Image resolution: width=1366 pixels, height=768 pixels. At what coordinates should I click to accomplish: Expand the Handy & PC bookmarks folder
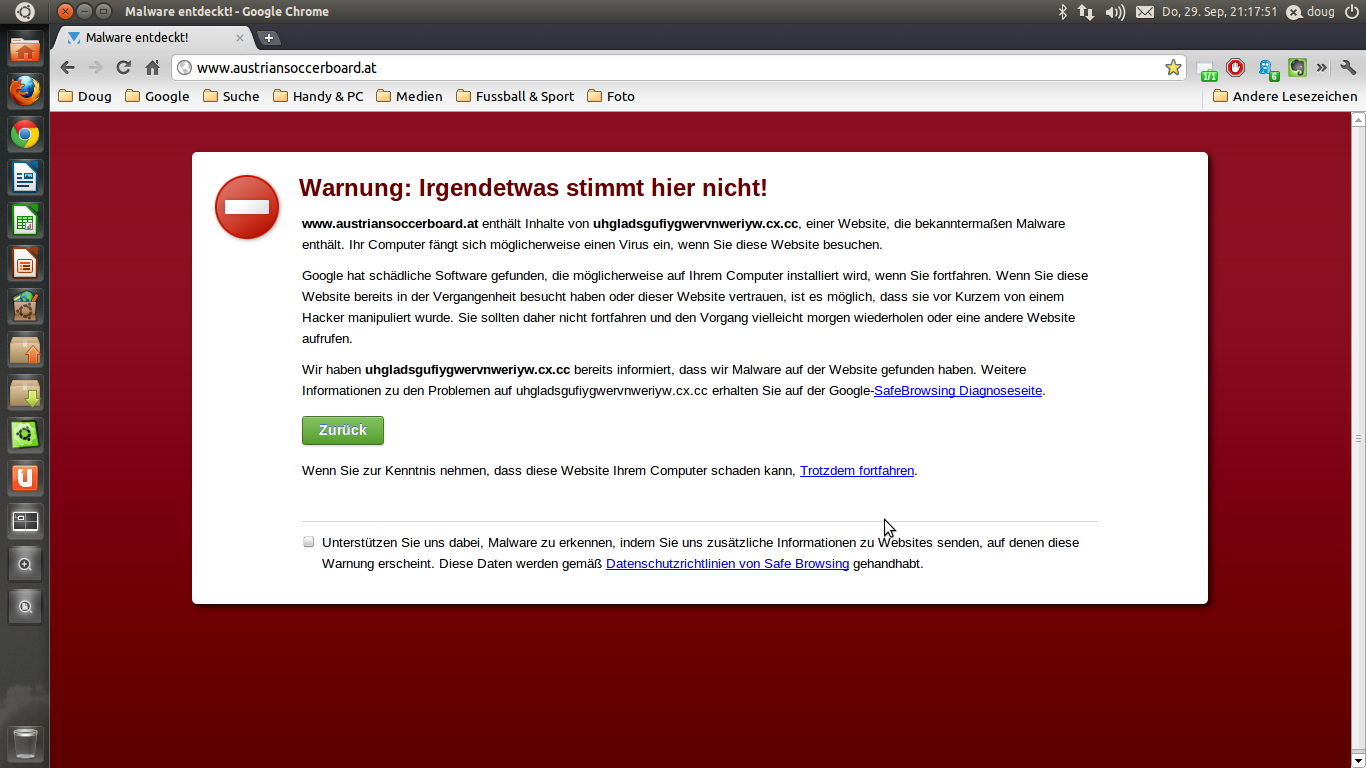(318, 96)
